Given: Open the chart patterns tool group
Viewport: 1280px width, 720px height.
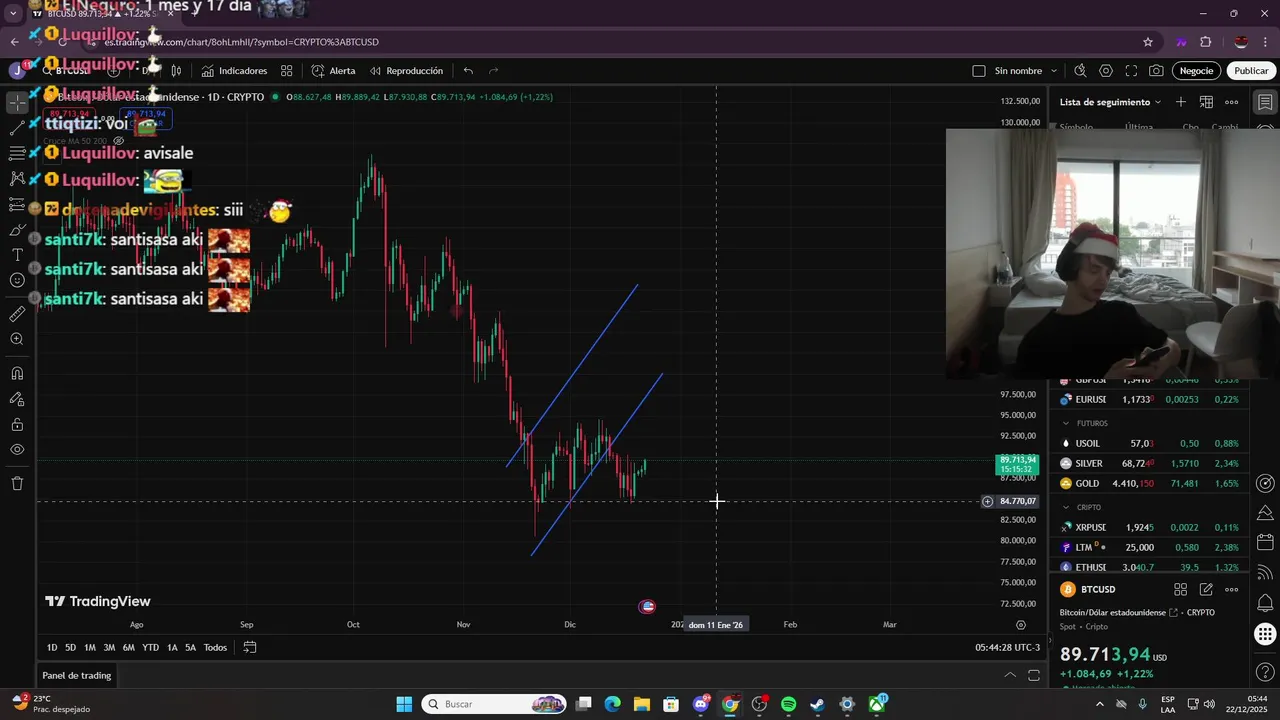Looking at the screenshot, I should point(17,178).
